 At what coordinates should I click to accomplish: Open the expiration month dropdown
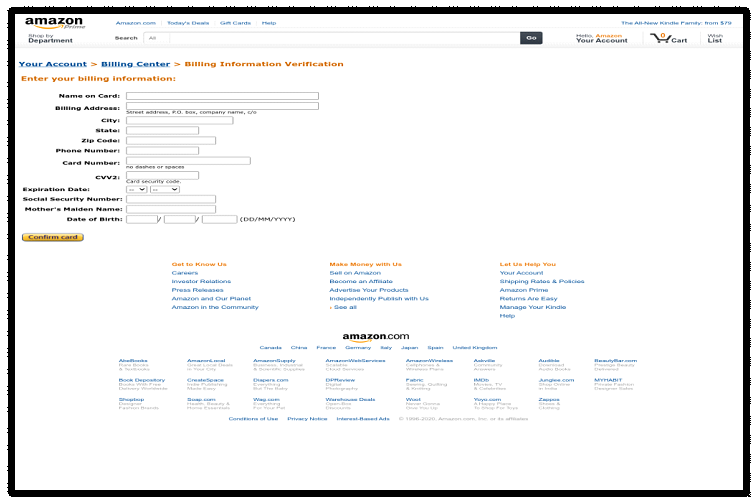tap(137, 190)
